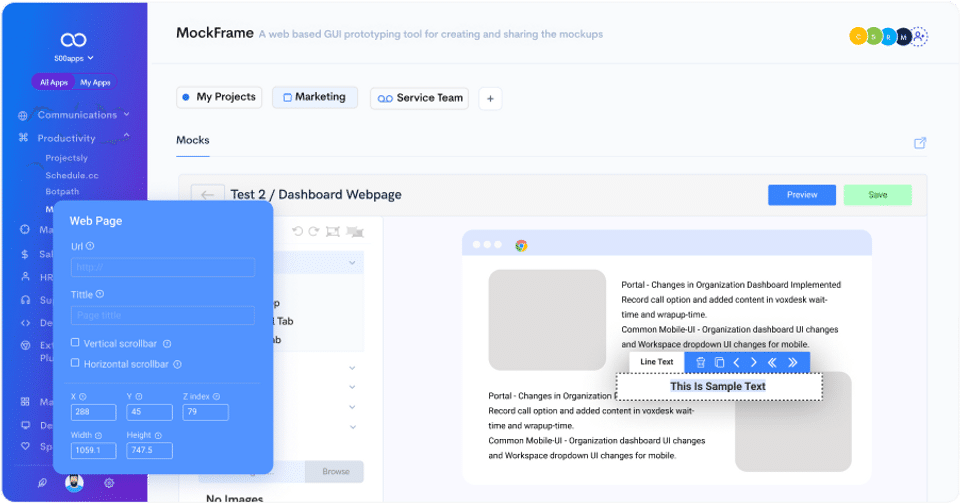Enable the Vertical scrollbar checkbox
Screen dimensions: 960x503
(x=76, y=343)
